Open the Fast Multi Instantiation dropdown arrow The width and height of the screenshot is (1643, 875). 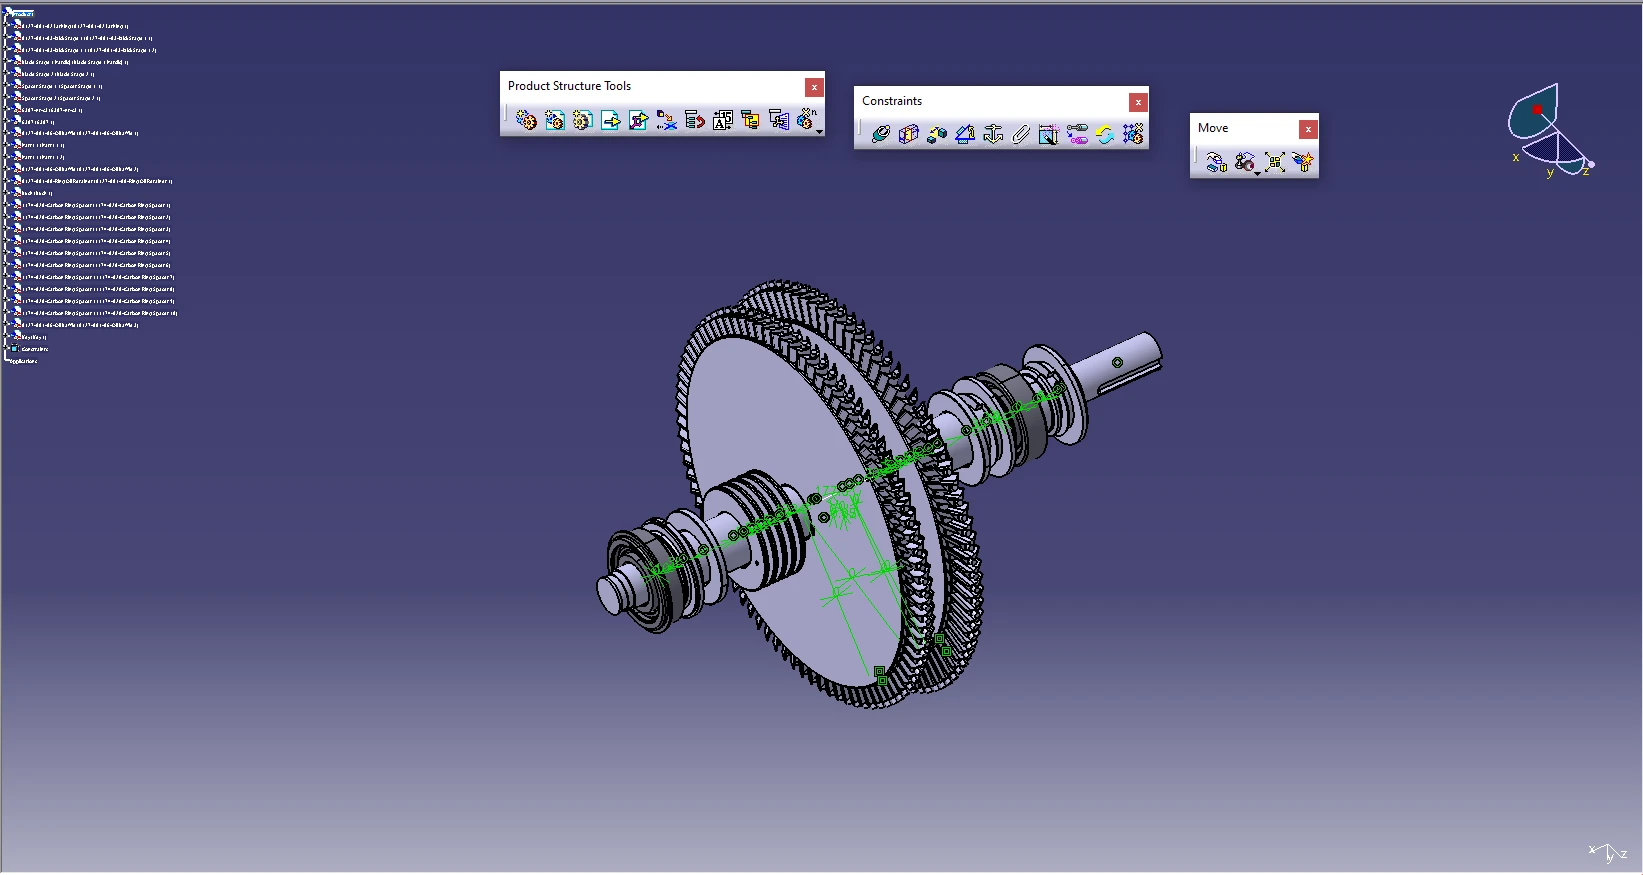point(819,131)
